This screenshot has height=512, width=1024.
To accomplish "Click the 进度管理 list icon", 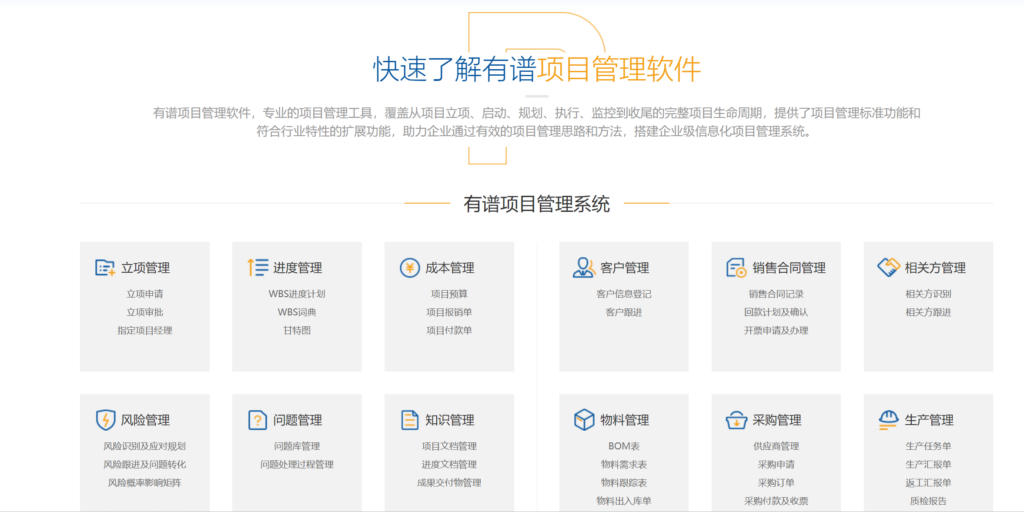I will [257, 267].
